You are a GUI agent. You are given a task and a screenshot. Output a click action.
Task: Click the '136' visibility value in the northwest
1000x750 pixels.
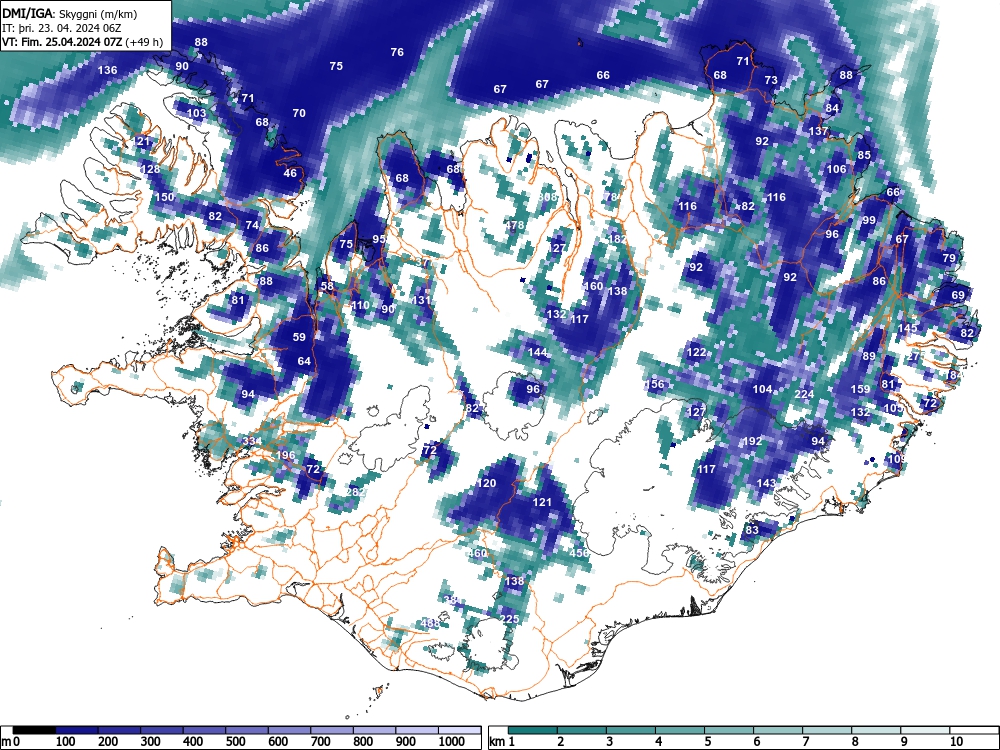(x=107, y=70)
